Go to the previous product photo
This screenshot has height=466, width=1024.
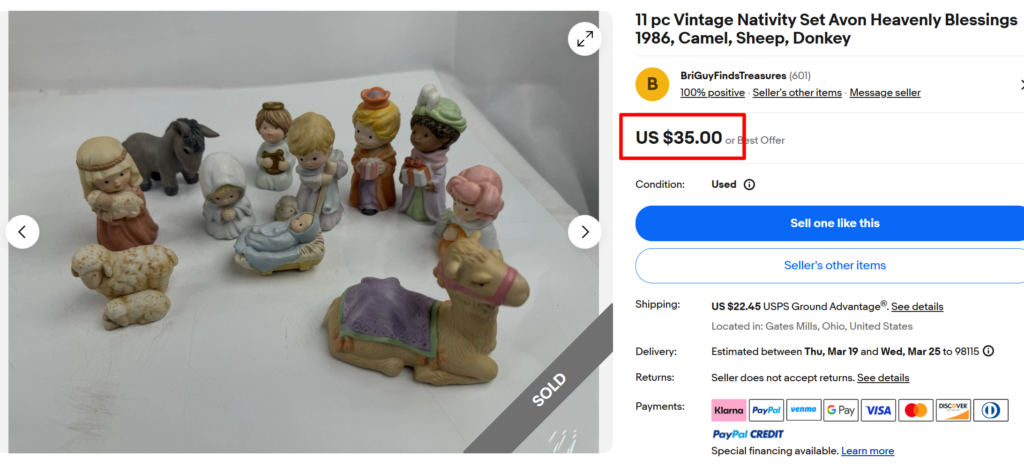[22, 232]
